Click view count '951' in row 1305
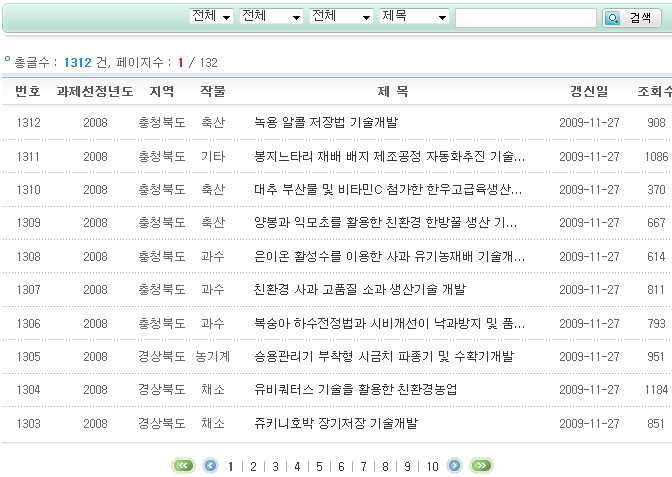Image resolution: width=672 pixels, height=477 pixels. click(x=656, y=357)
